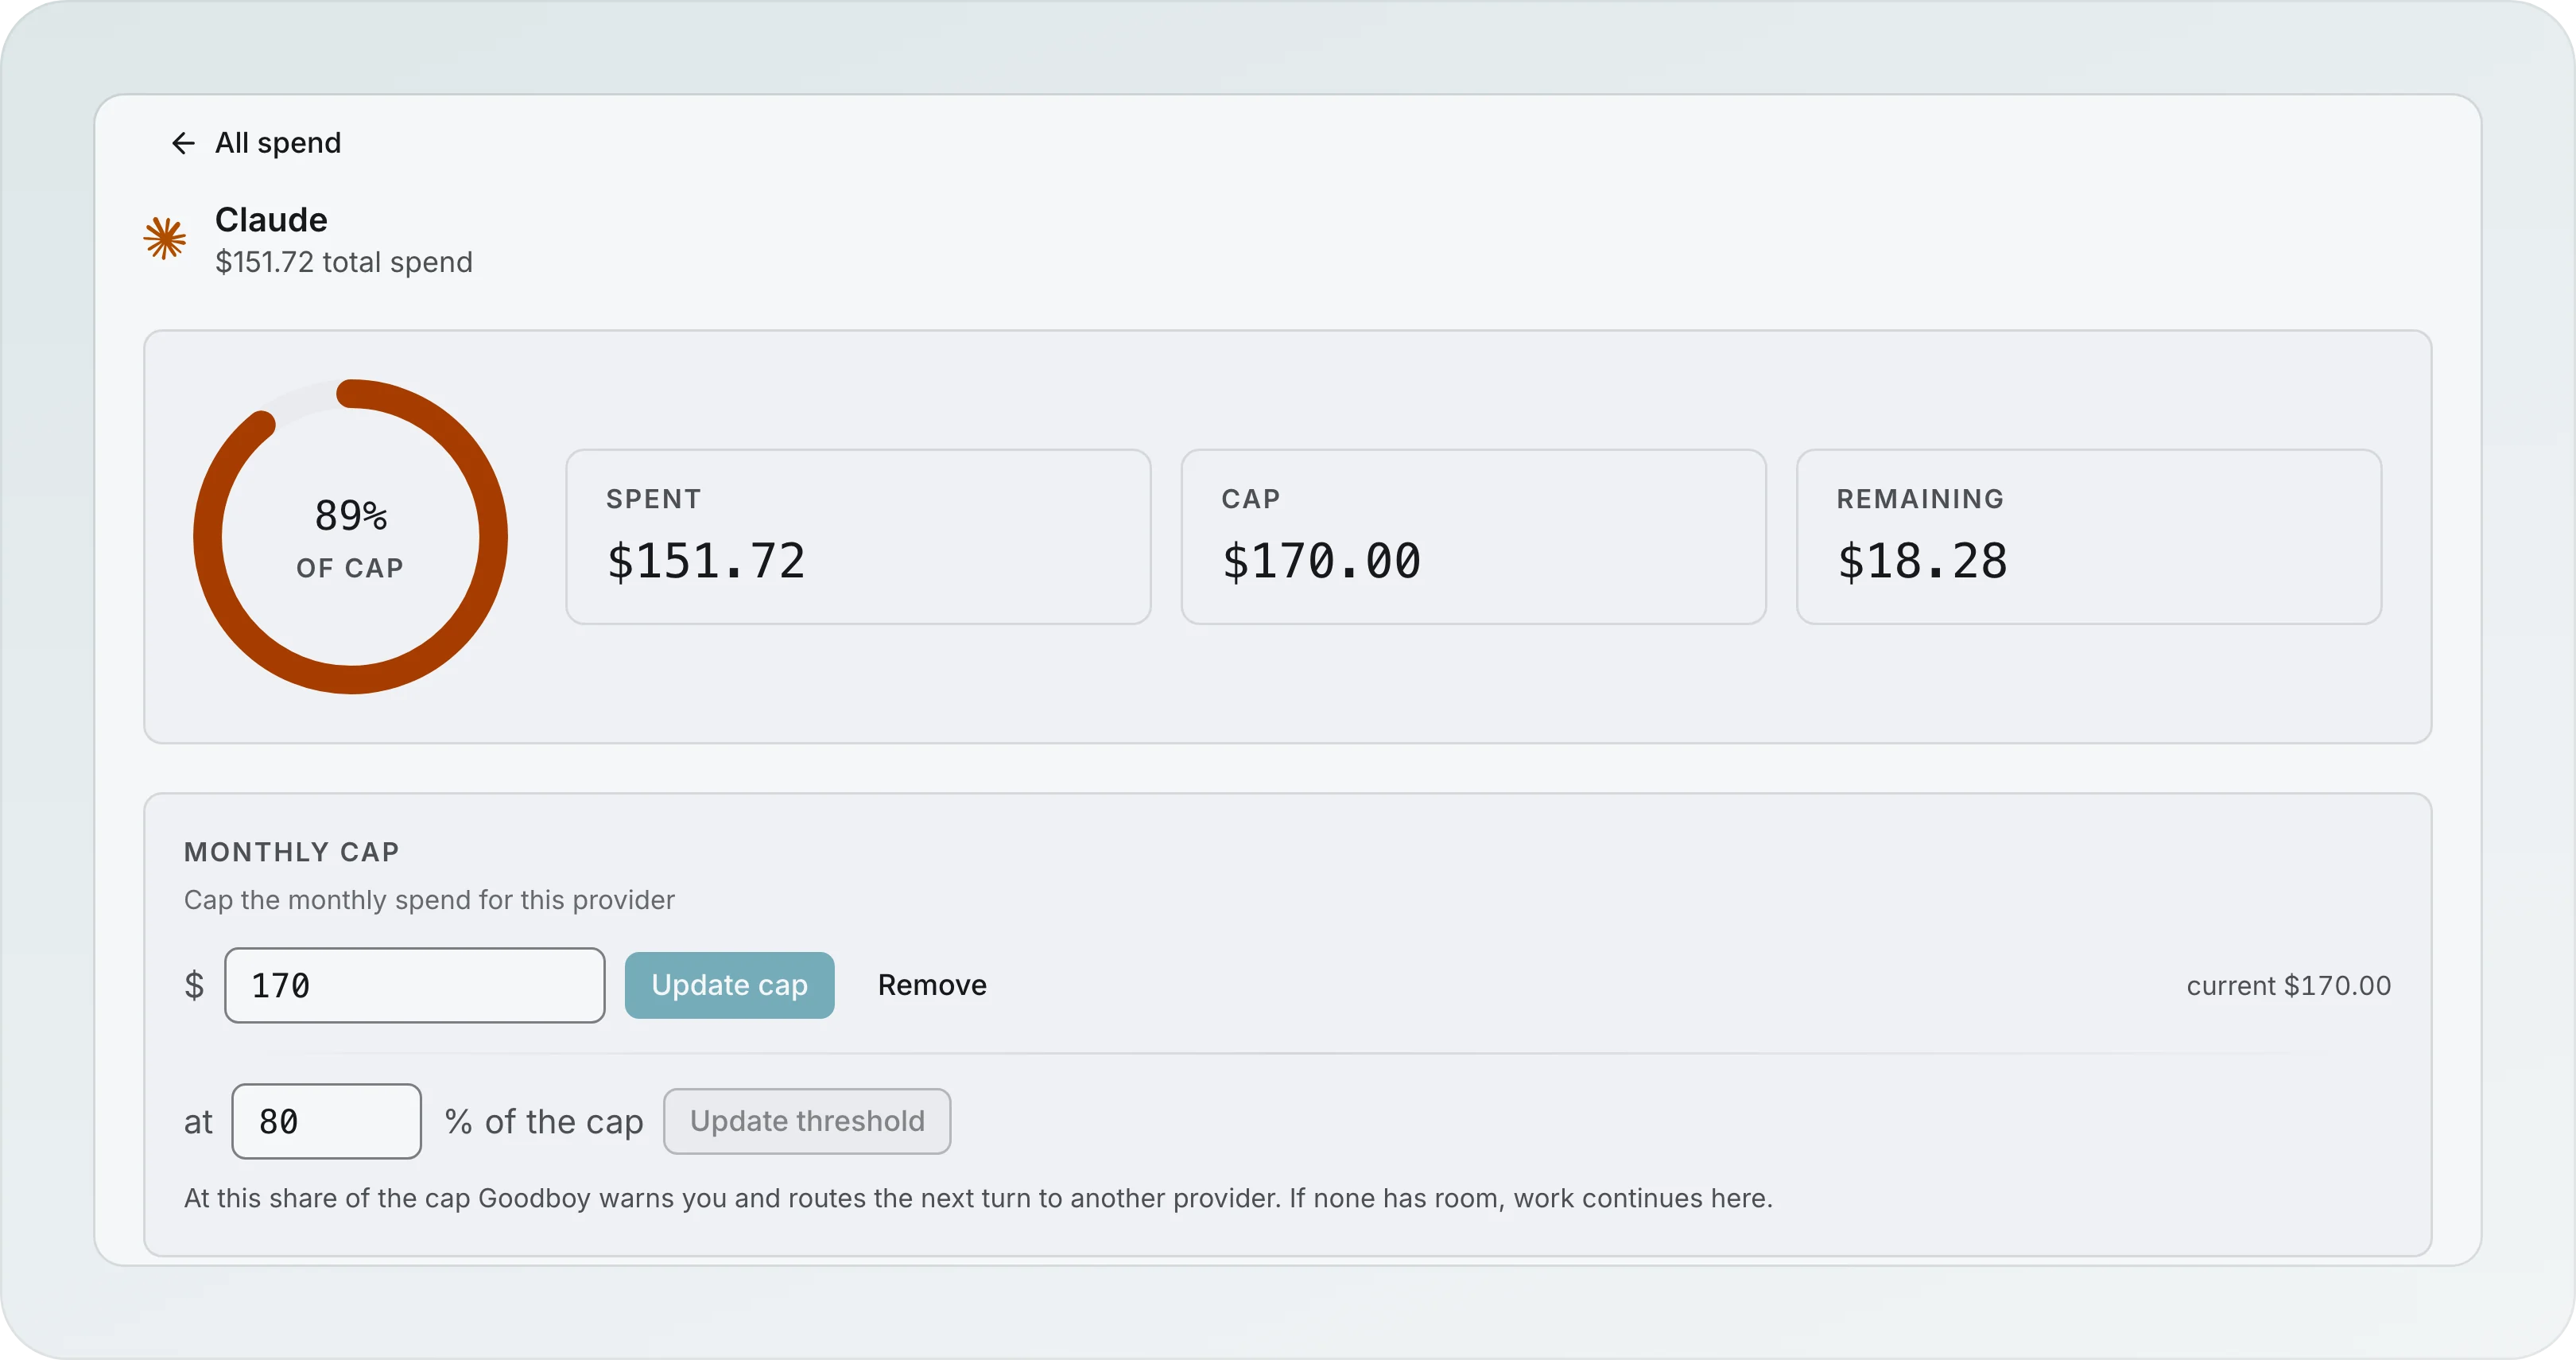Focus the threshold percent field showing 80
The height and width of the screenshot is (1360, 2576).
(x=326, y=1121)
